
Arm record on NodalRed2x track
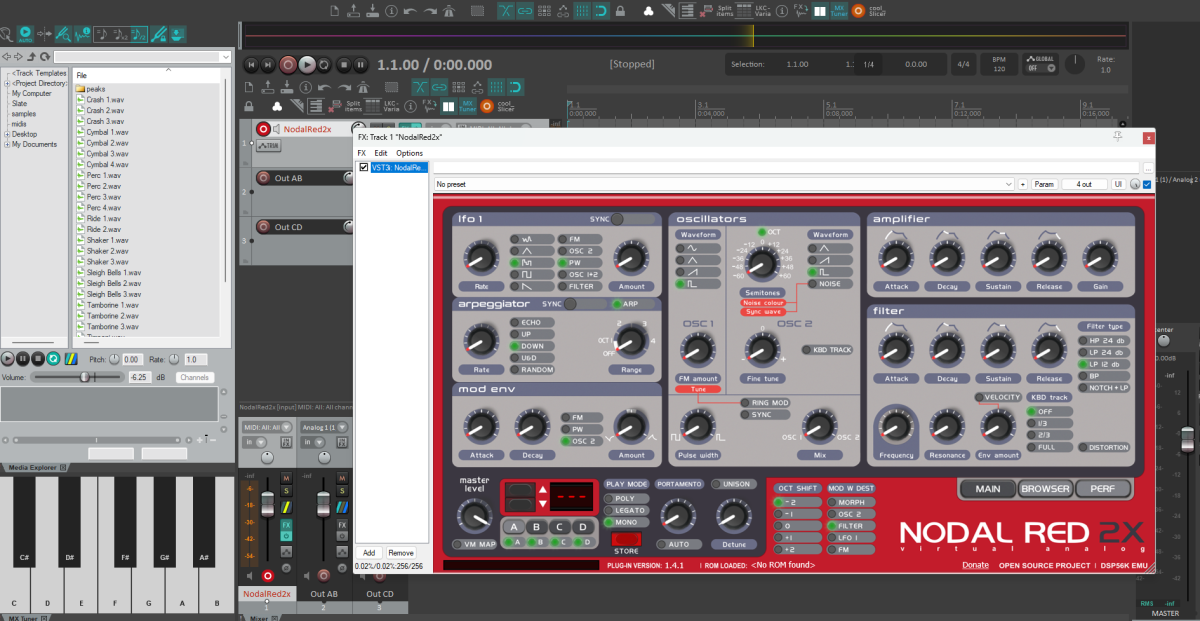264,129
